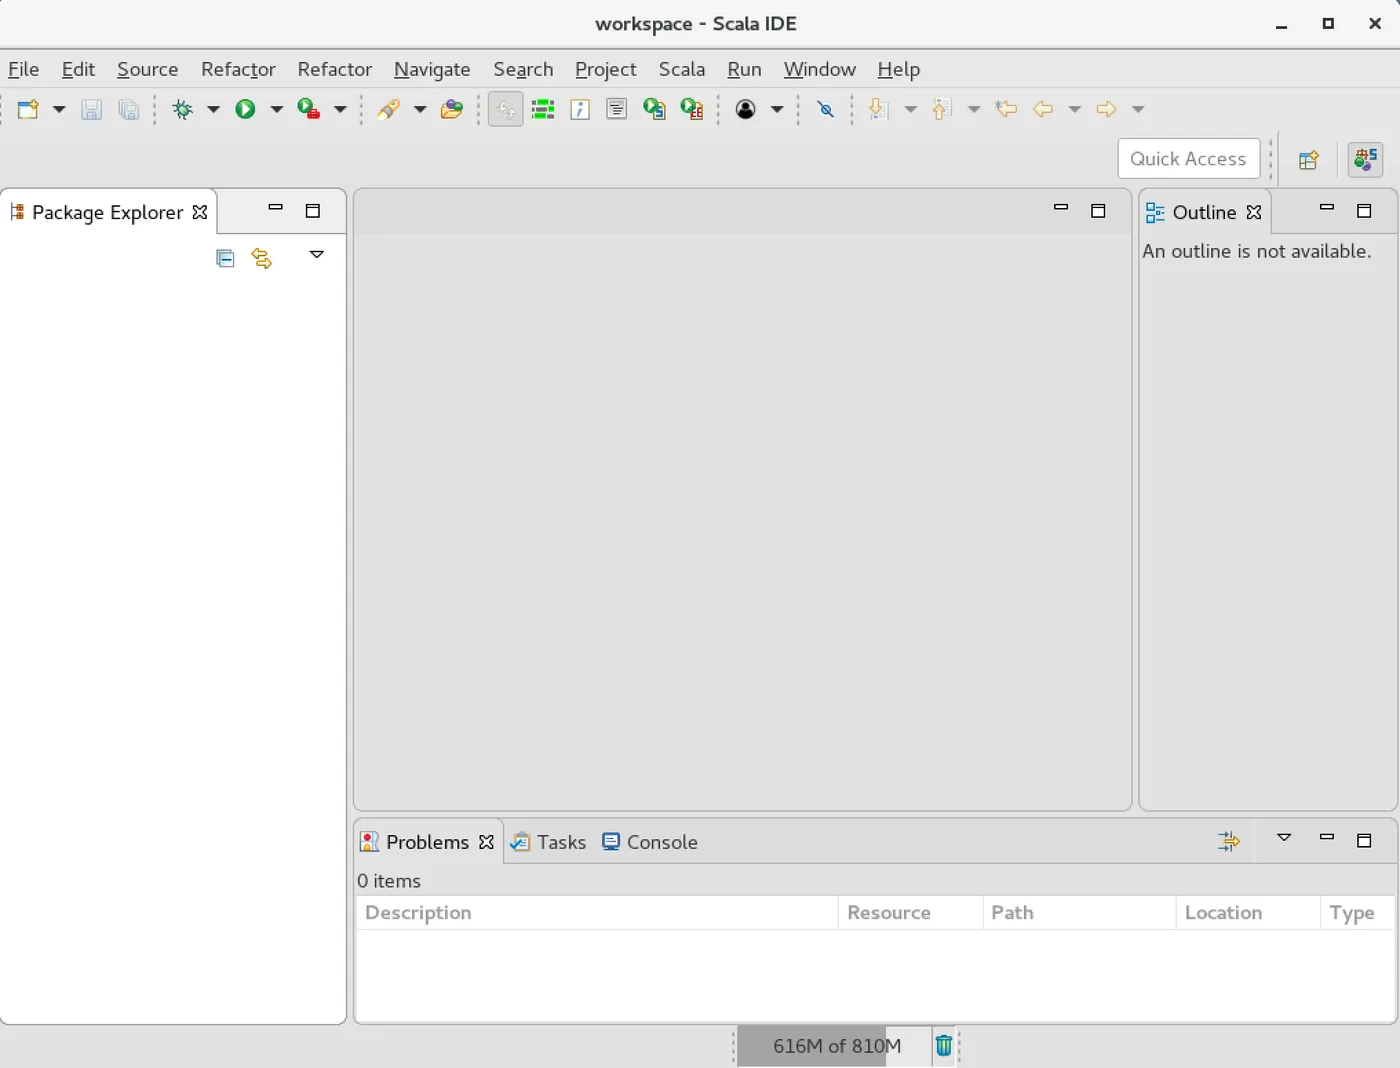Click the heap status 616M of 810M bar
Screen dimensions: 1400x1068
click(836, 1046)
